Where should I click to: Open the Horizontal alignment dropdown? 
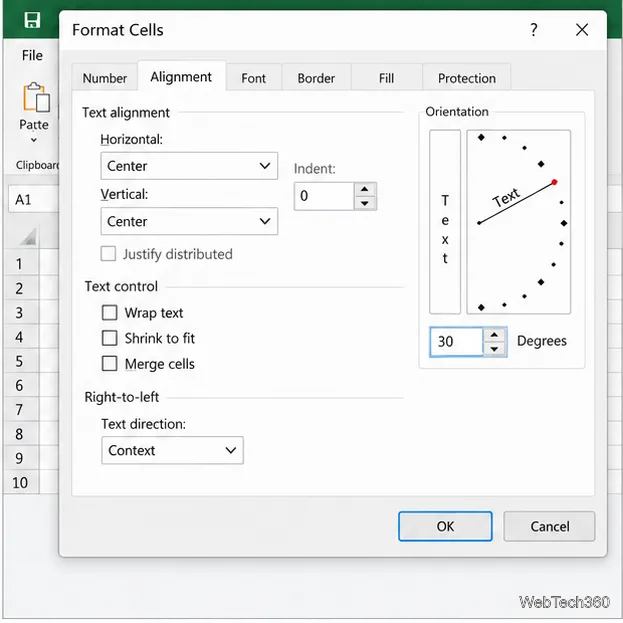click(189, 166)
